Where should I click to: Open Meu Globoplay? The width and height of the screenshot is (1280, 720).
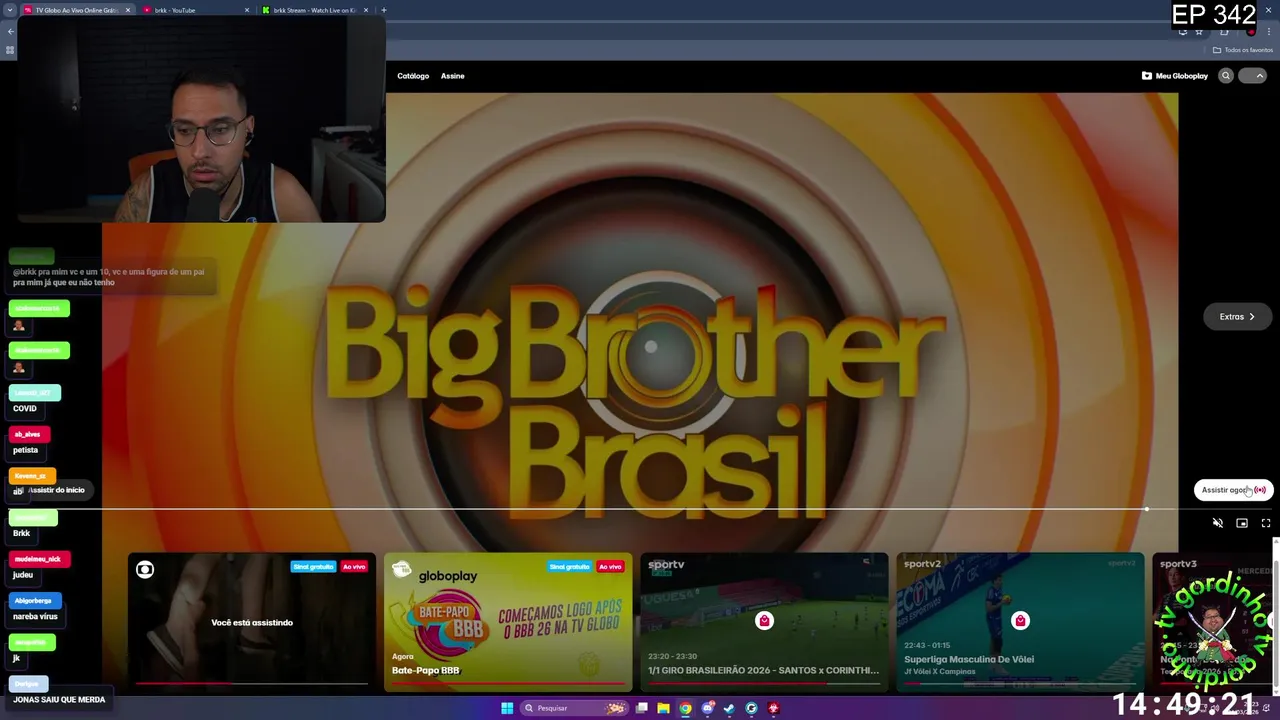click(x=1175, y=76)
